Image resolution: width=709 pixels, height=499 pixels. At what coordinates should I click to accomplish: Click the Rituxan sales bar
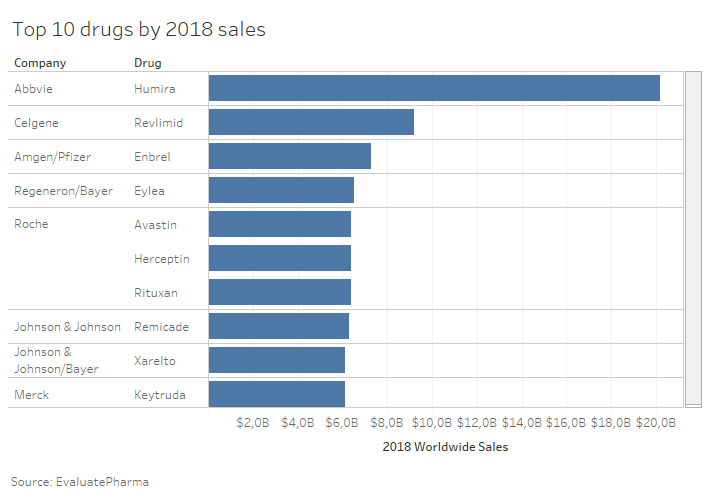280,292
